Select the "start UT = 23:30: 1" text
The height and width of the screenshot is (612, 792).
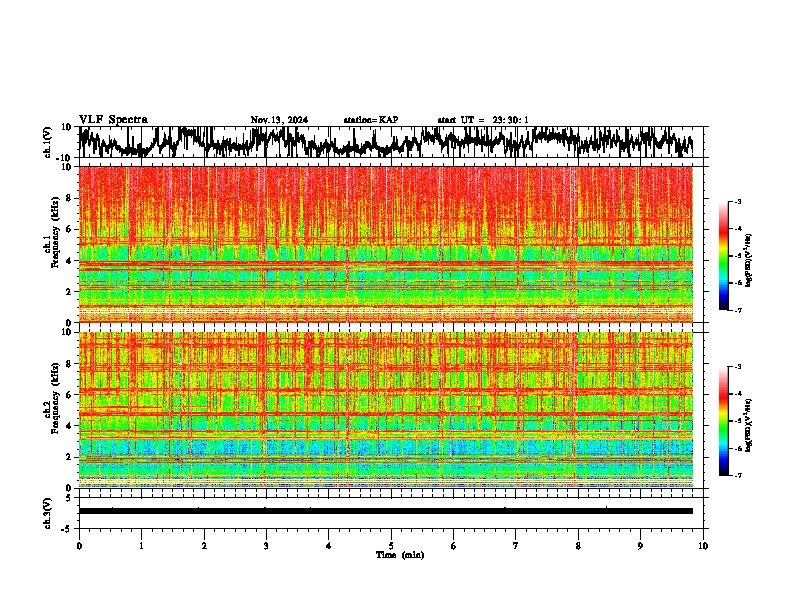coord(483,120)
